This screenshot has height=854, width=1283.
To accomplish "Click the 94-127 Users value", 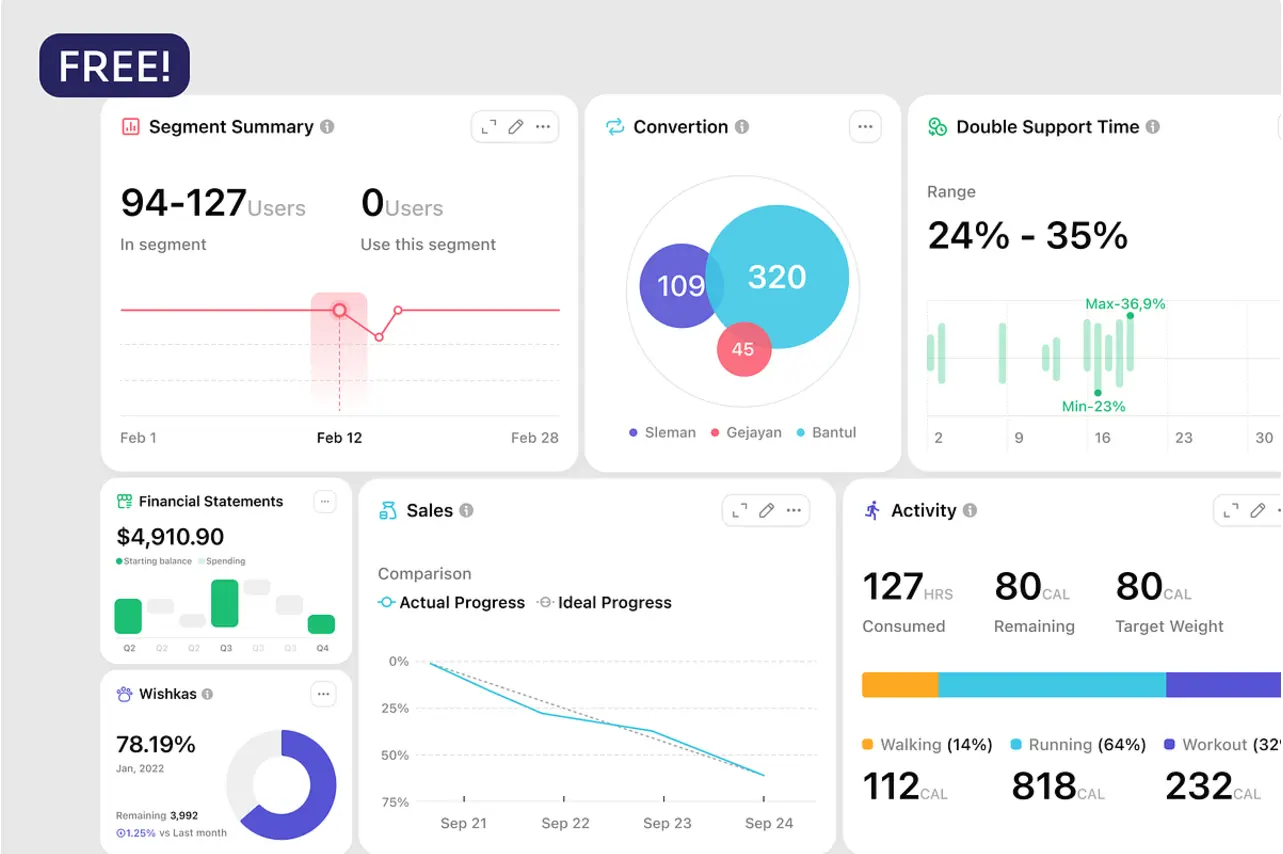I will [213, 203].
